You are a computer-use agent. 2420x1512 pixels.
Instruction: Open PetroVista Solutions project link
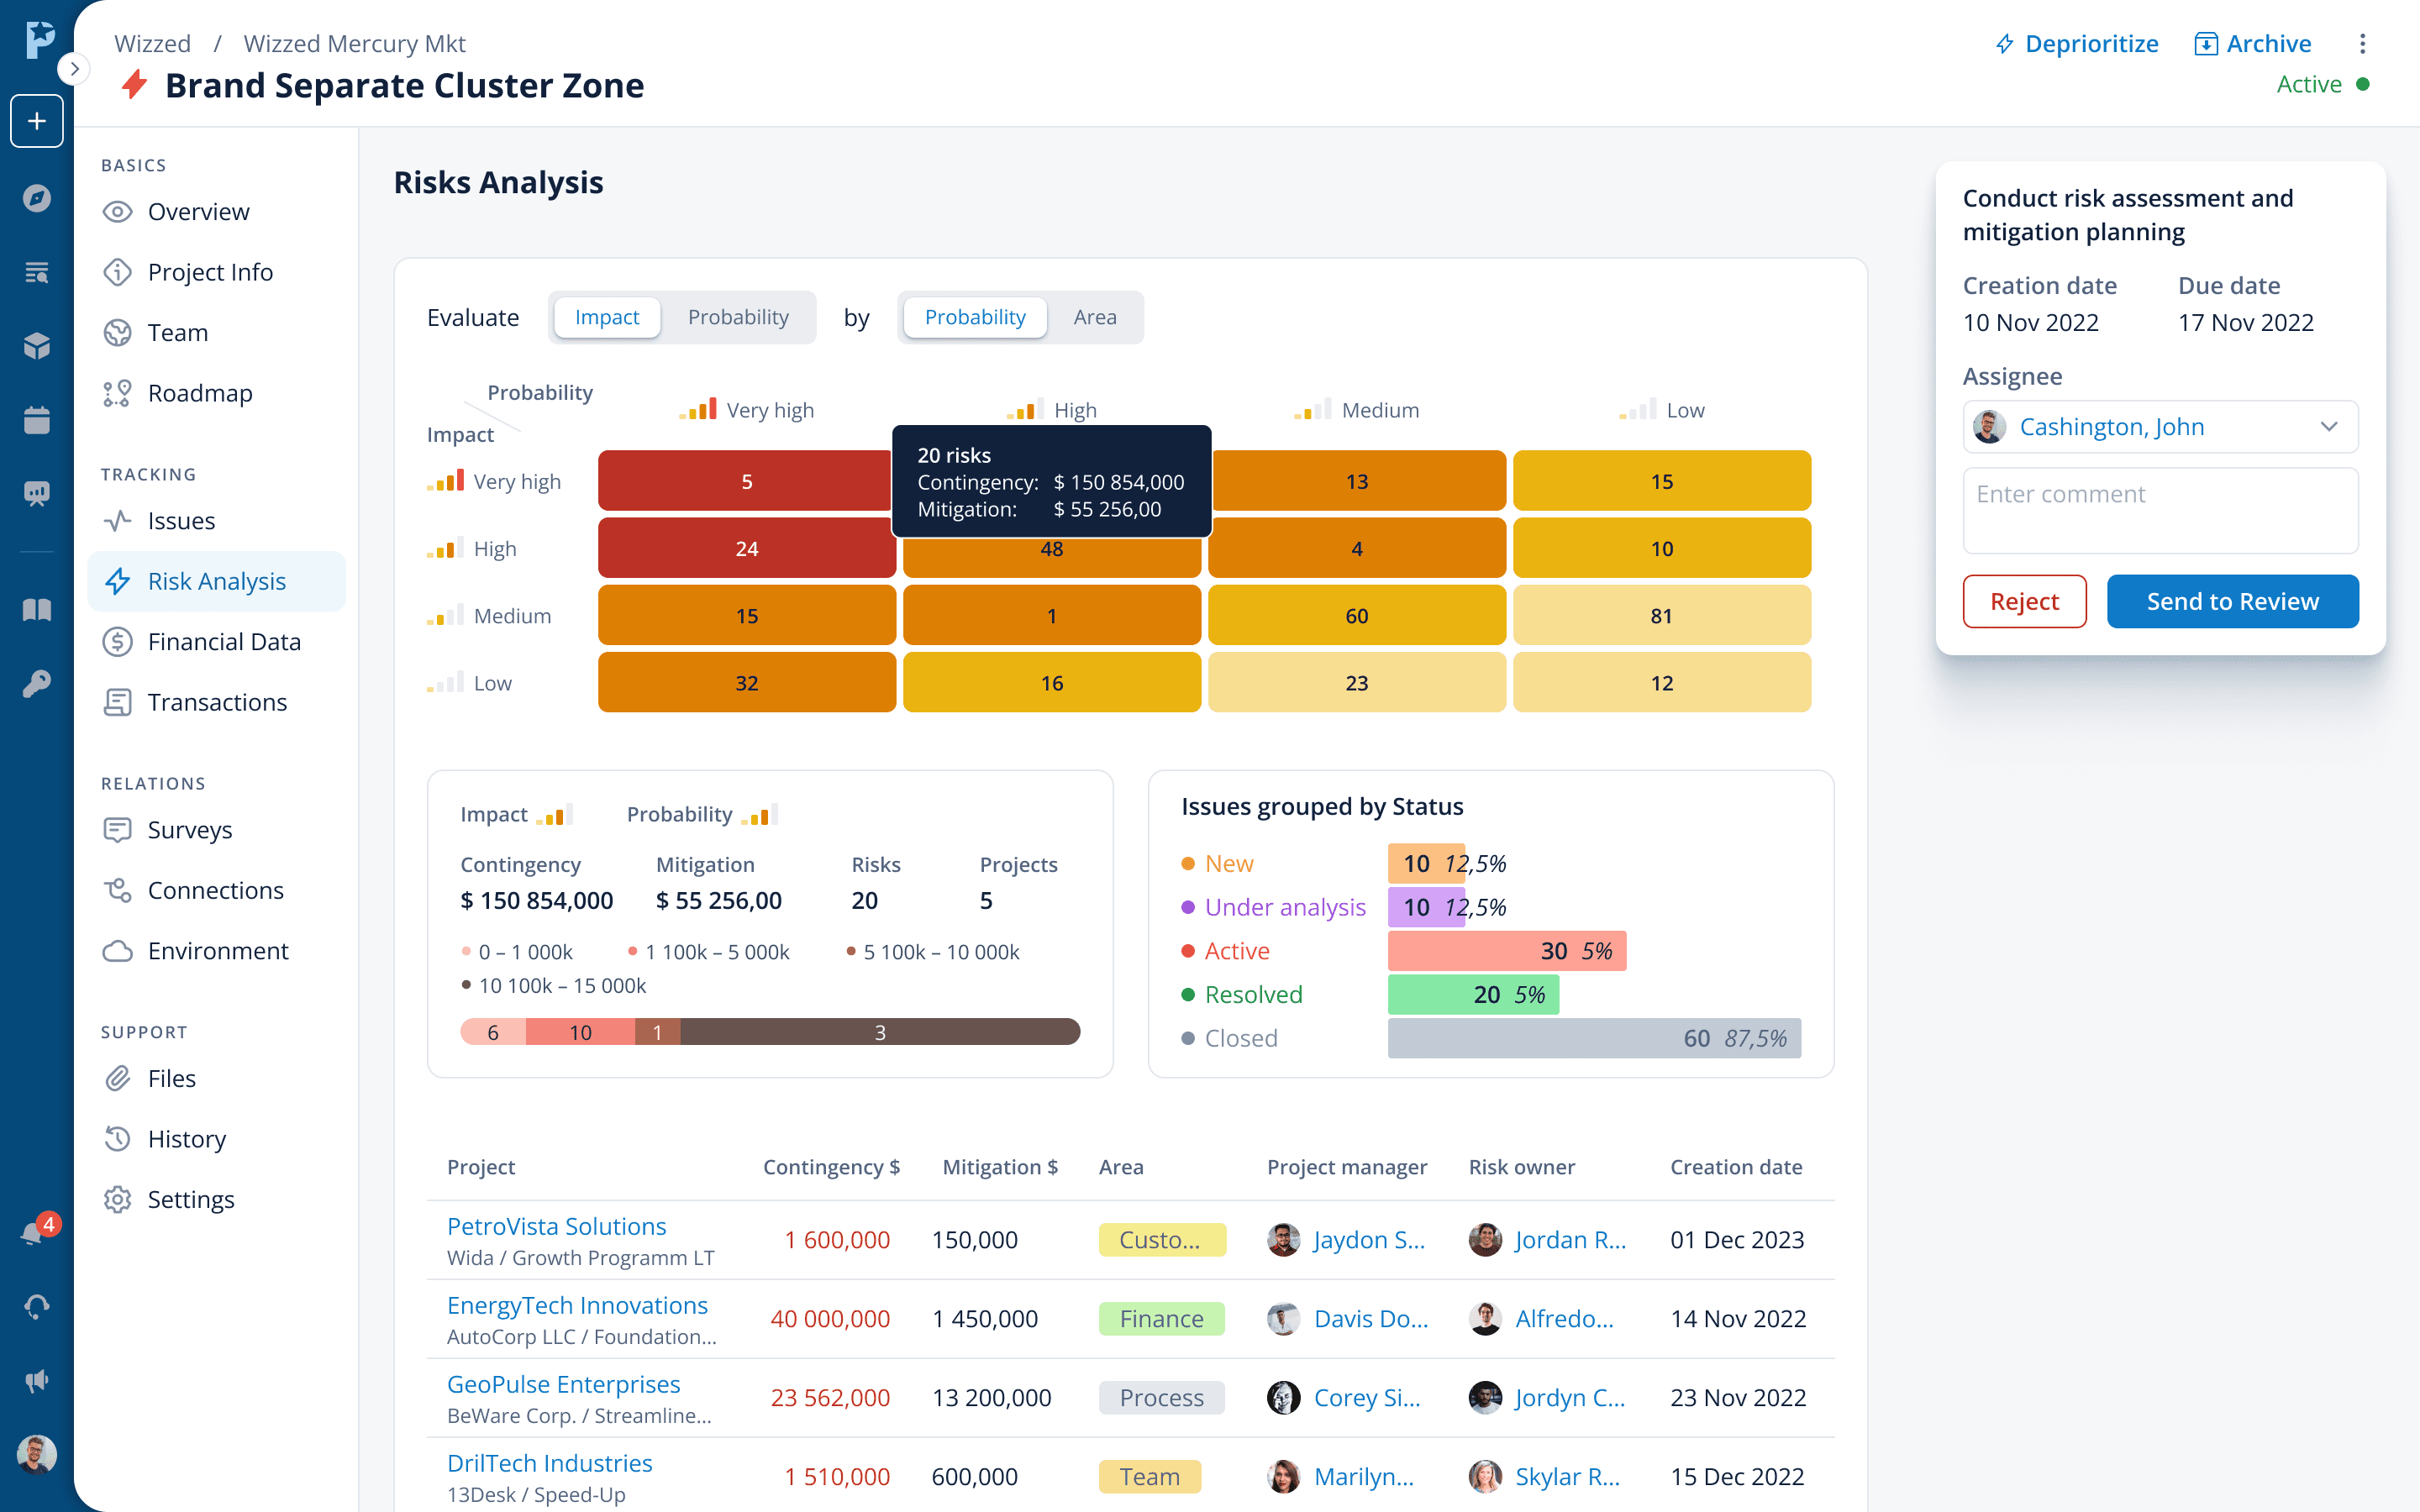[556, 1226]
